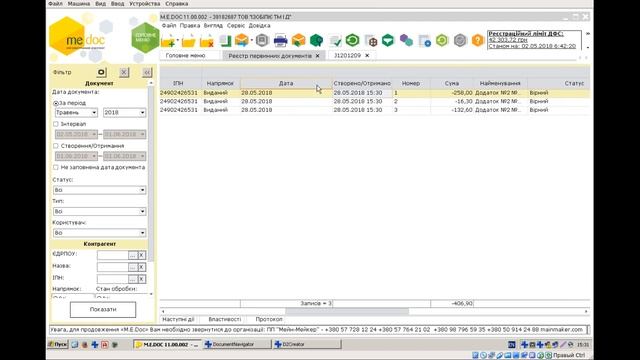This screenshot has height=360, width=640.
Task: Click the orange import box icon
Action: (x=242, y=40)
